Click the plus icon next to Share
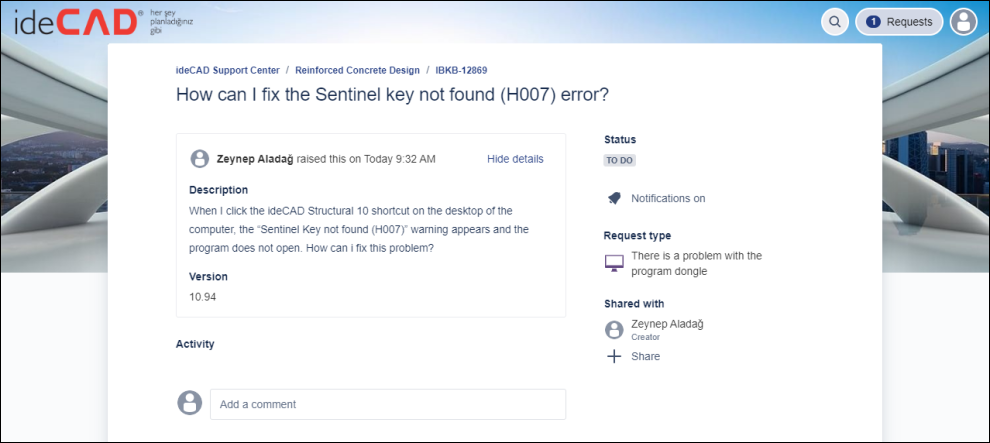The image size is (990, 443). point(614,356)
